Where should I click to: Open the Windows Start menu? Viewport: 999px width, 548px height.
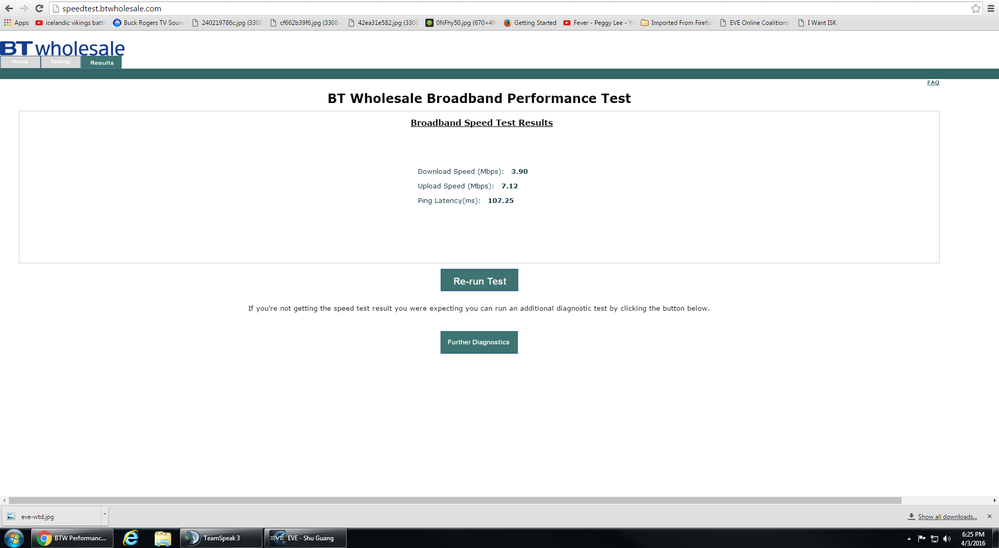(13, 538)
